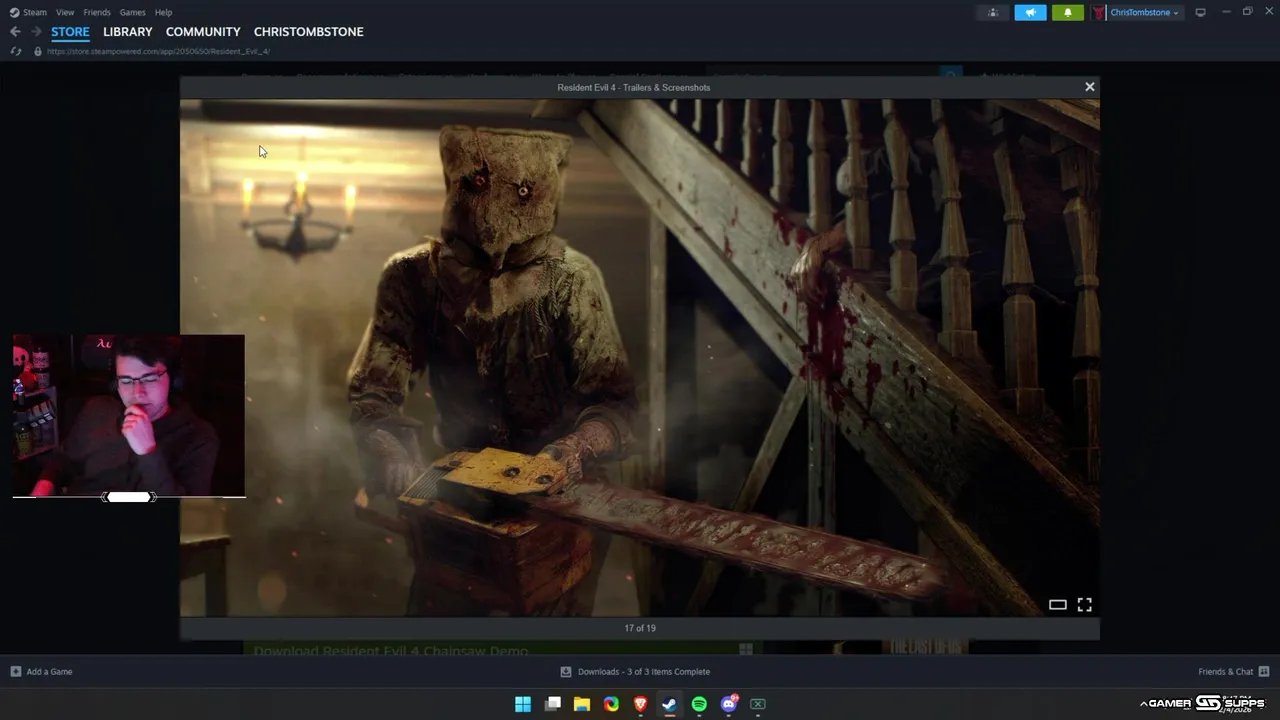1280x720 pixels.
Task: Click the Download Resident Evil 4 Chainsaw Demo link
Action: point(391,651)
